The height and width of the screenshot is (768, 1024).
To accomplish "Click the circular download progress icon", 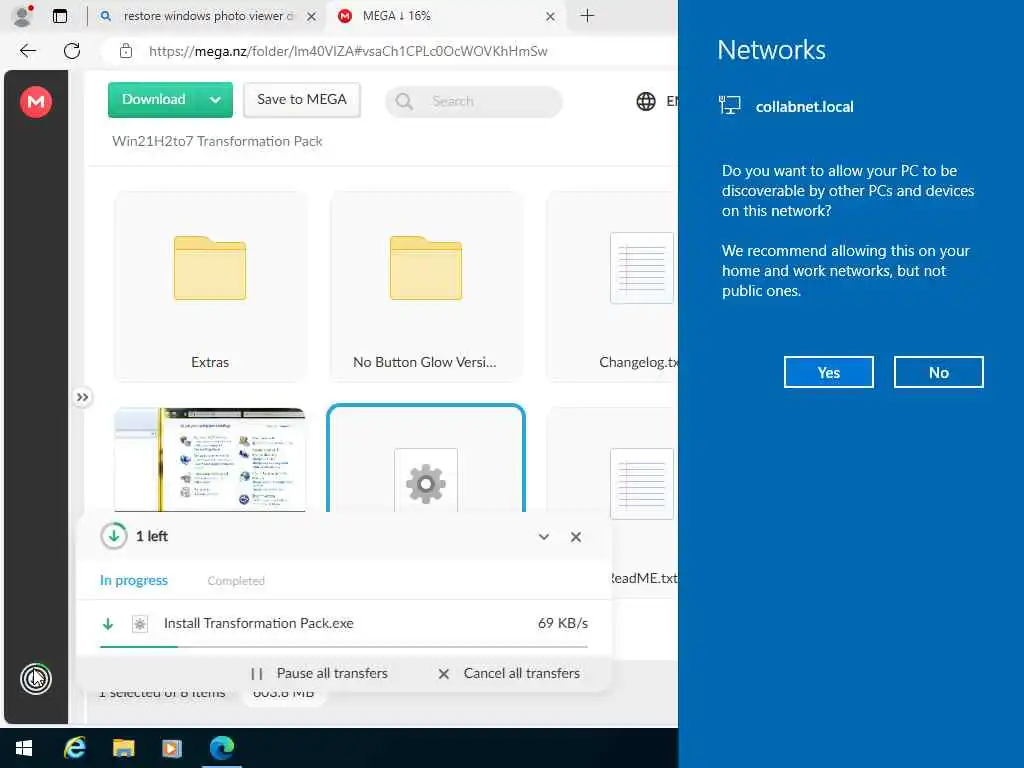I will pos(114,536).
